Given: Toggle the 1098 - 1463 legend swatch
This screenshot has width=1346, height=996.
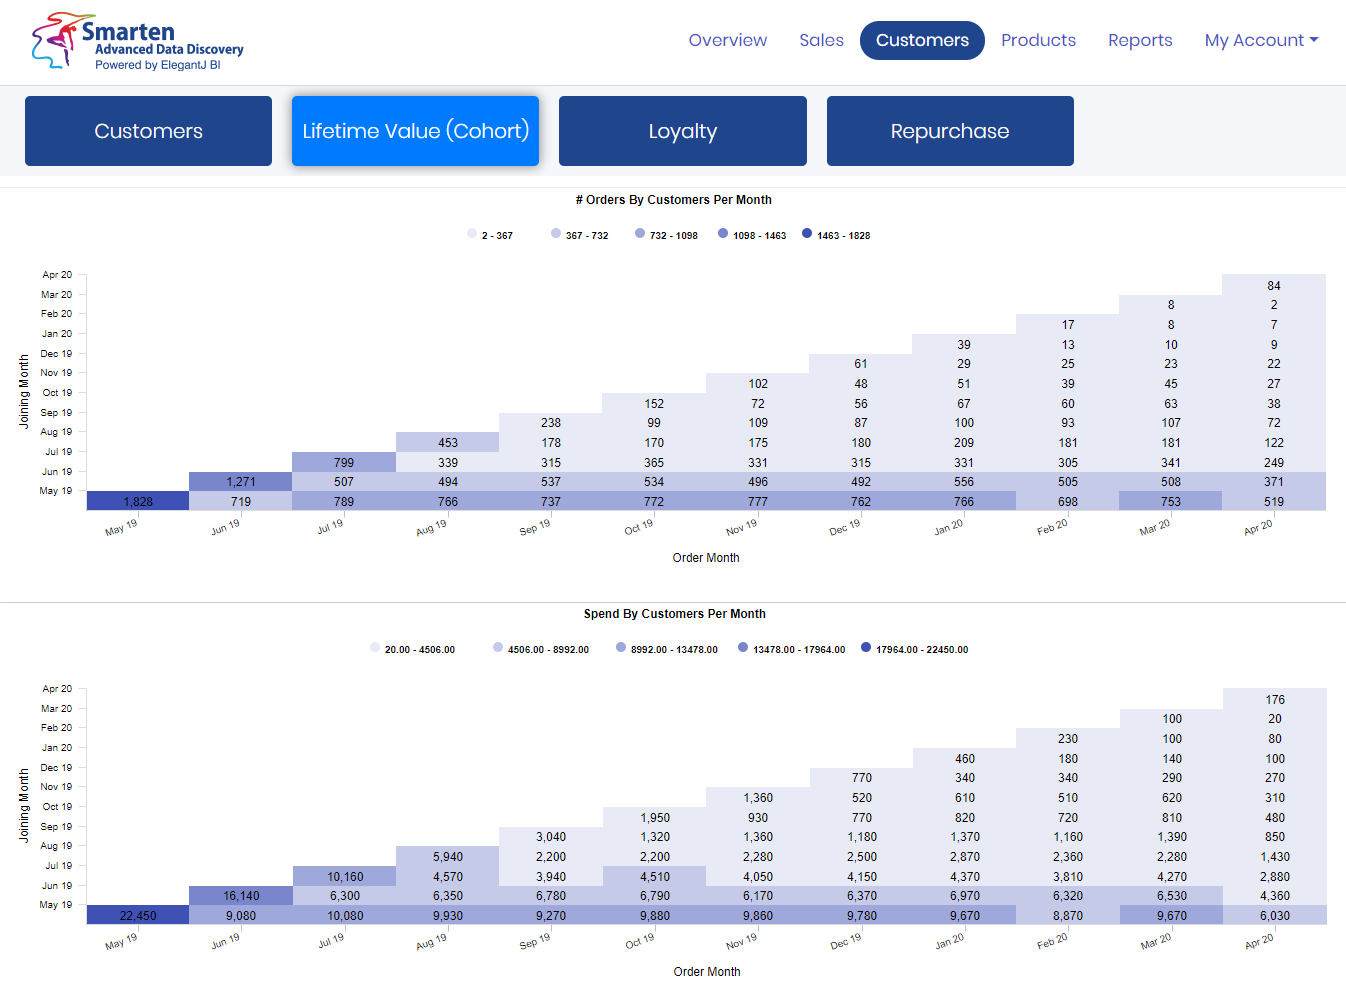Looking at the screenshot, I should point(723,233).
